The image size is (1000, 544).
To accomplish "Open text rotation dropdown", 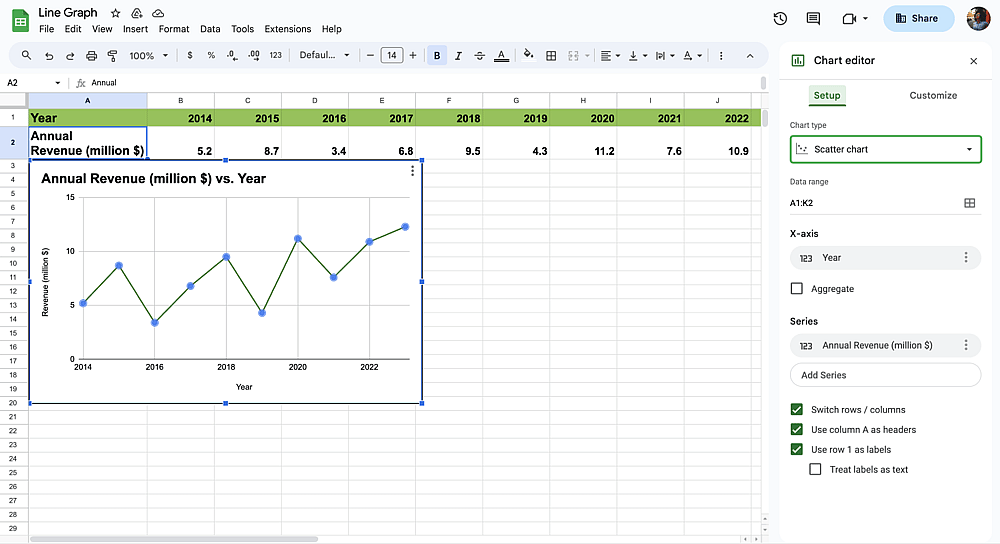I will click(692, 55).
